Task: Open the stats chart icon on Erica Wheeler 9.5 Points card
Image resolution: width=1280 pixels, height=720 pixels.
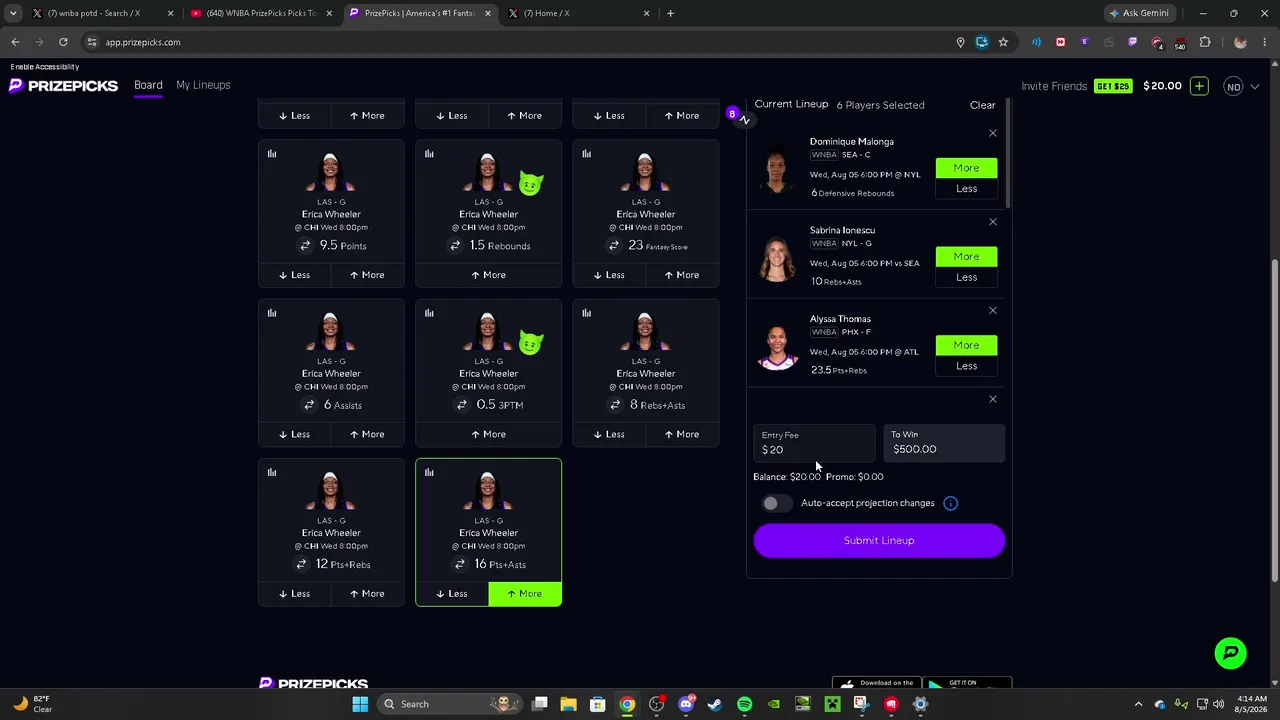Action: [x=271, y=154]
